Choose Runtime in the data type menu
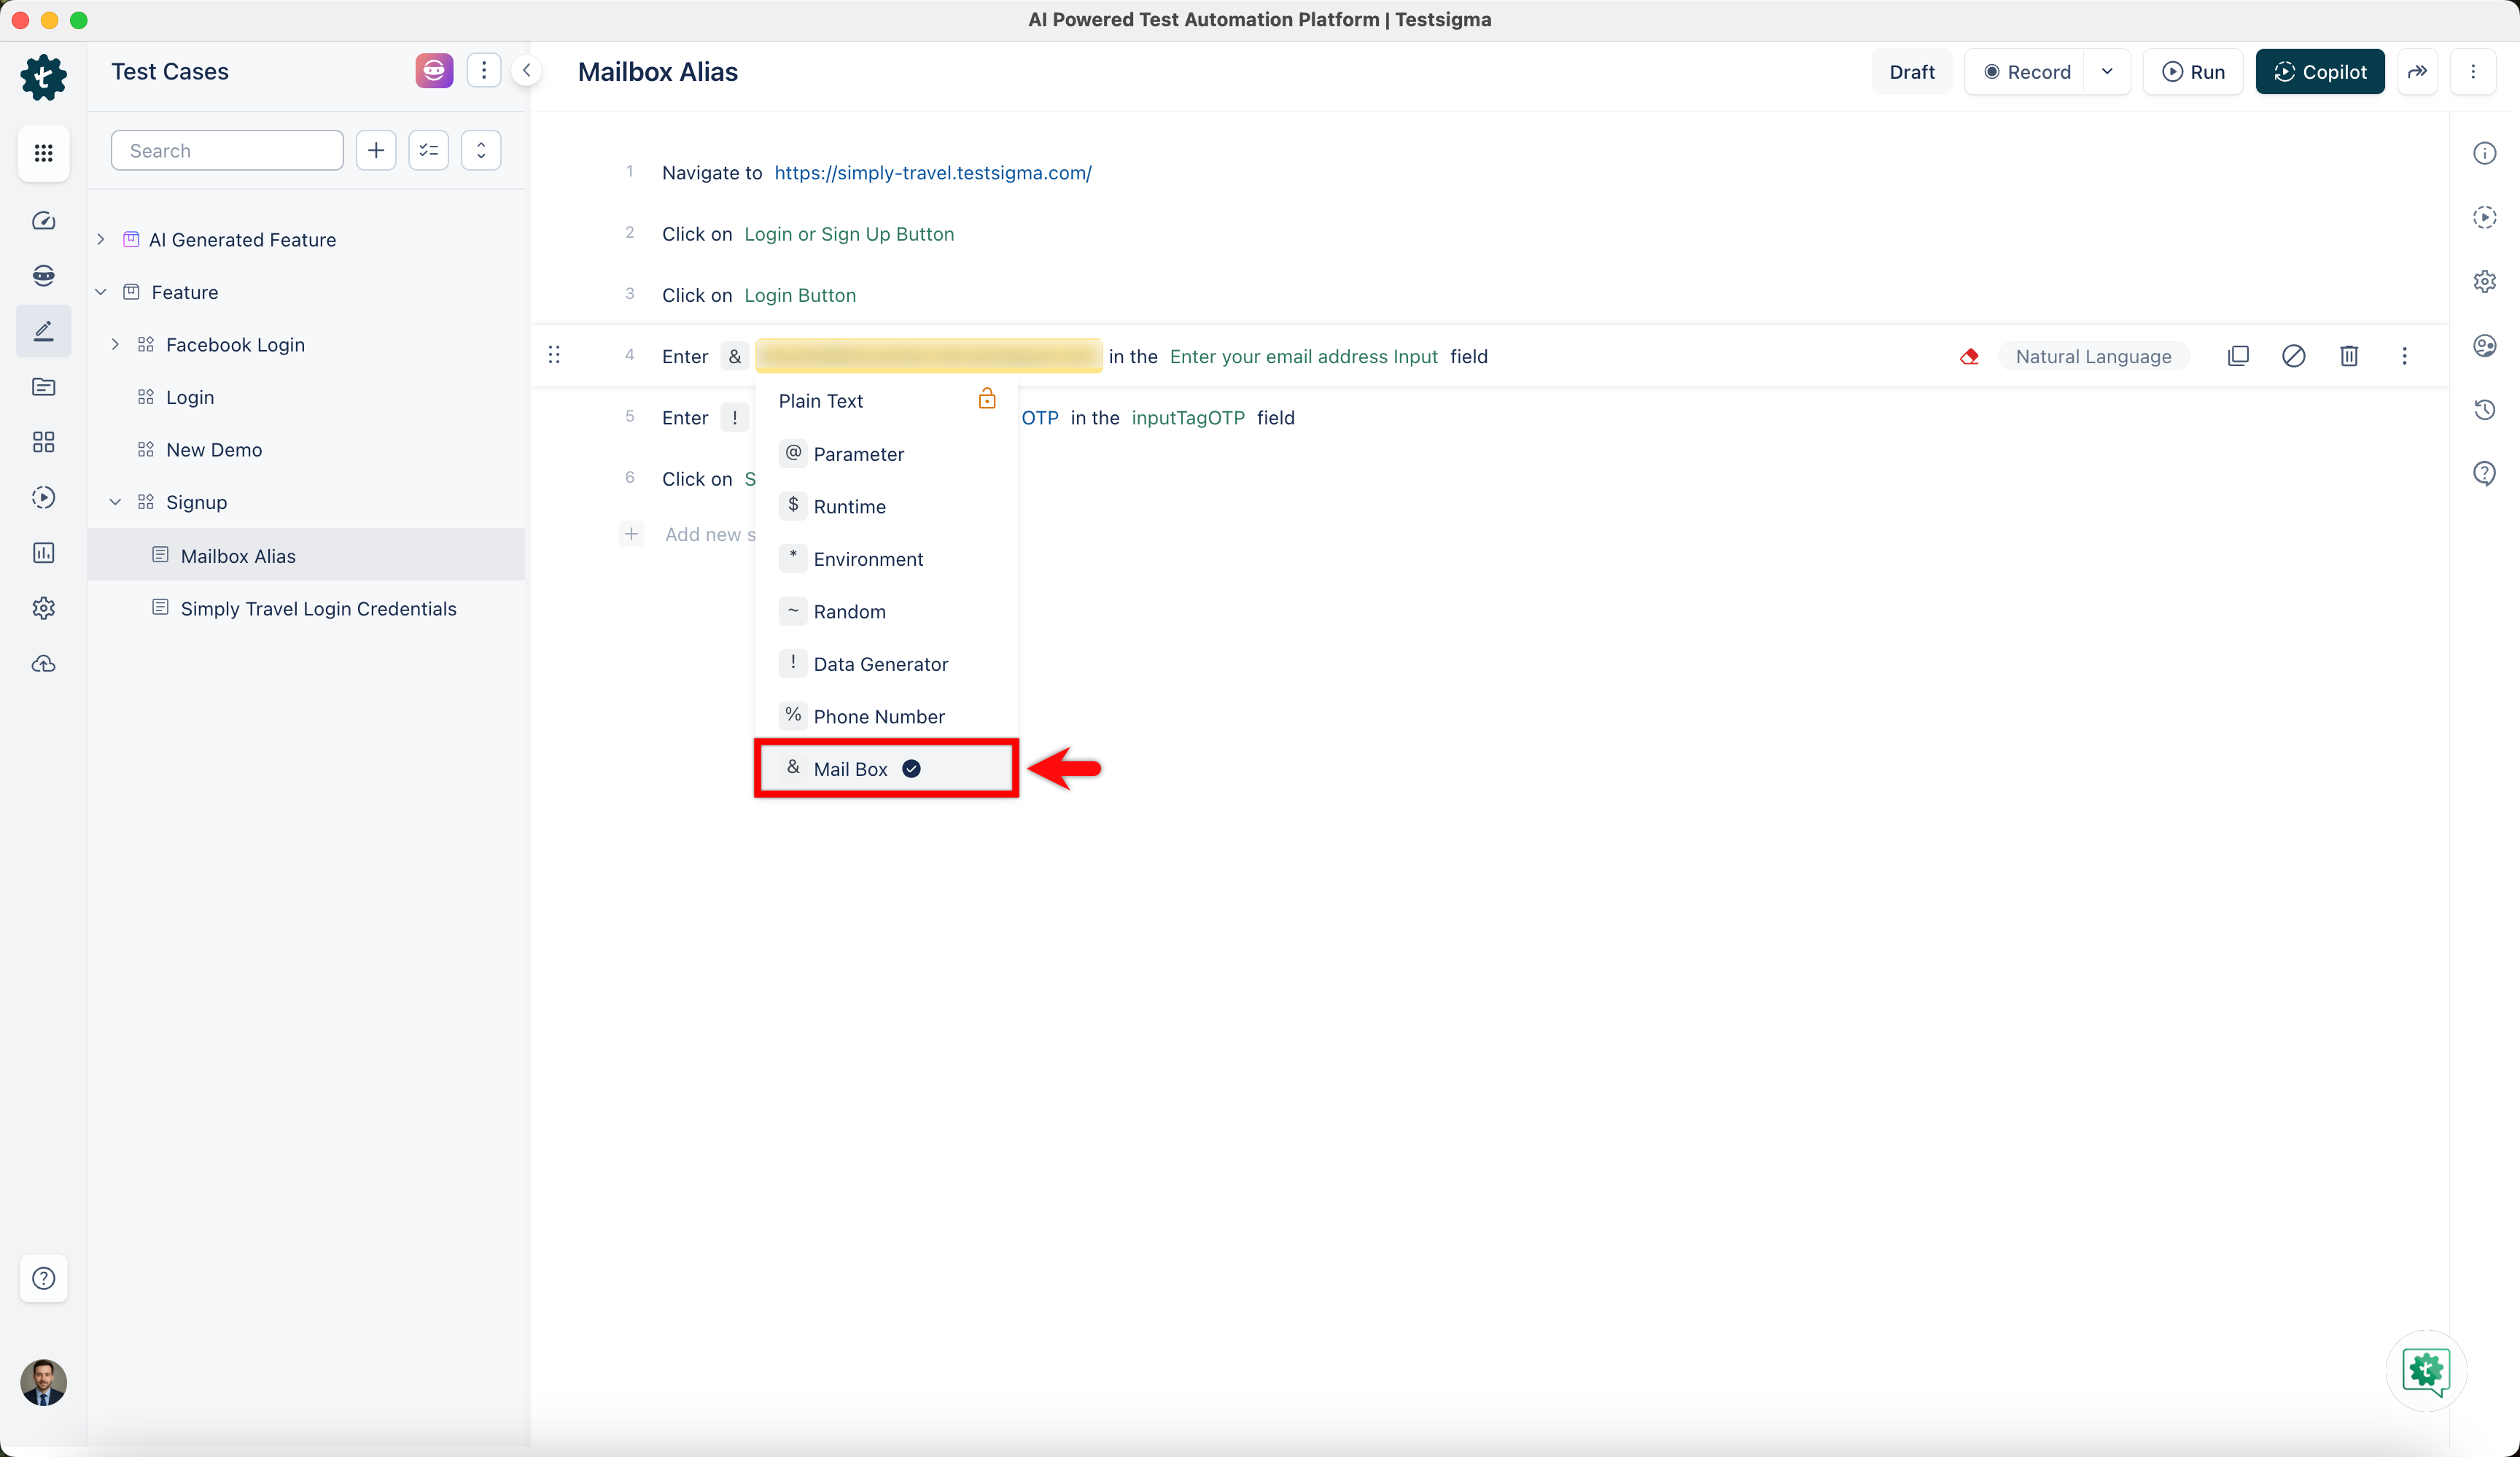This screenshot has height=1457, width=2520. coord(886,506)
